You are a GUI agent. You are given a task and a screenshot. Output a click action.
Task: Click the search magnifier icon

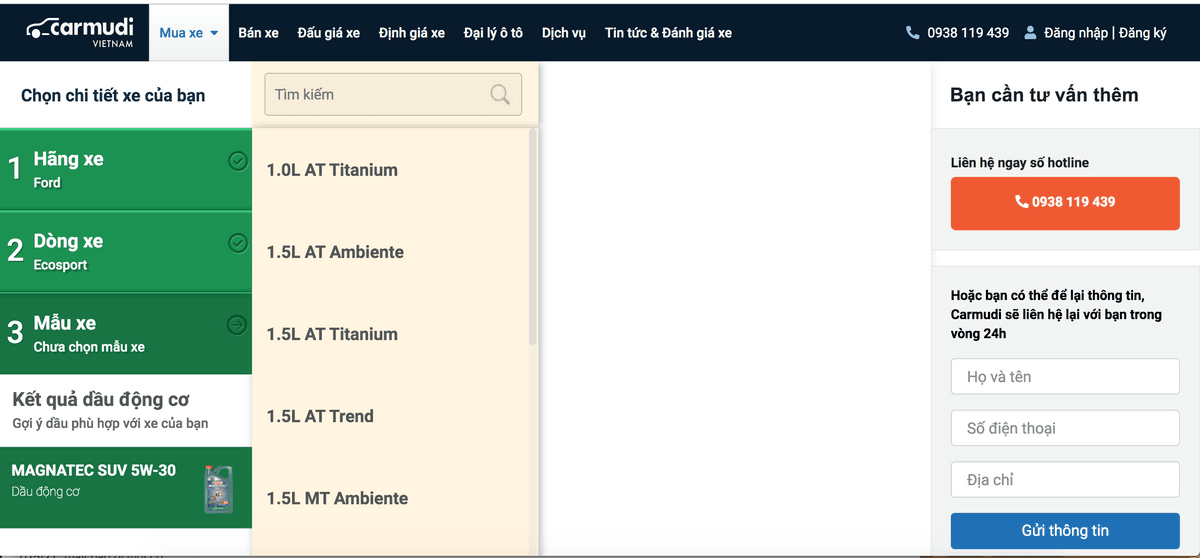tap(500, 95)
